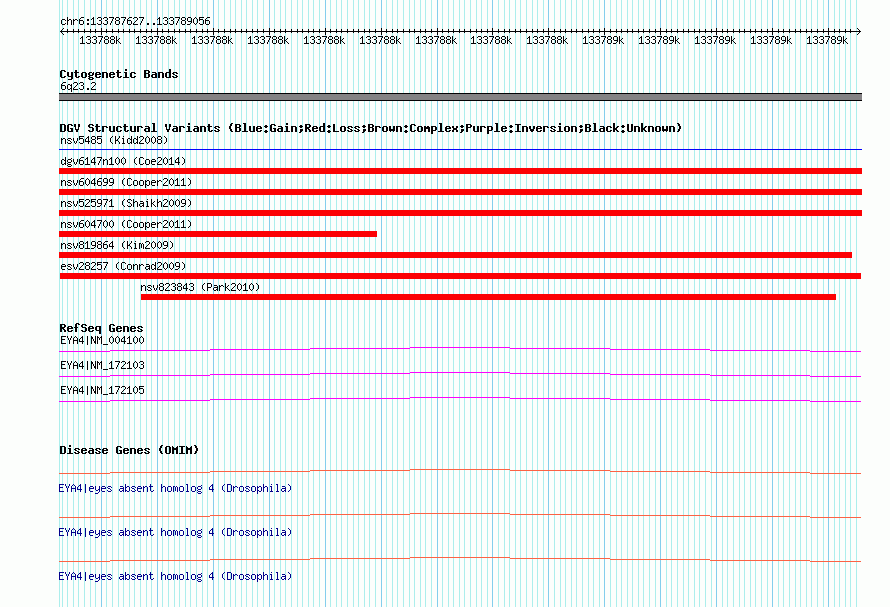Open the esv28257 (Conrad2009) variant label
The width and height of the screenshot is (890, 607).
[x=123, y=266]
